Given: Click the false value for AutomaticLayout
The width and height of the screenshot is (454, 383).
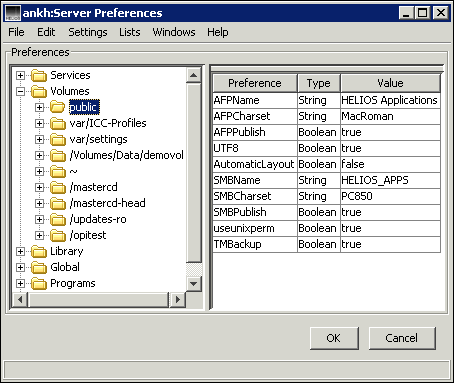Looking at the screenshot, I should [390, 164].
